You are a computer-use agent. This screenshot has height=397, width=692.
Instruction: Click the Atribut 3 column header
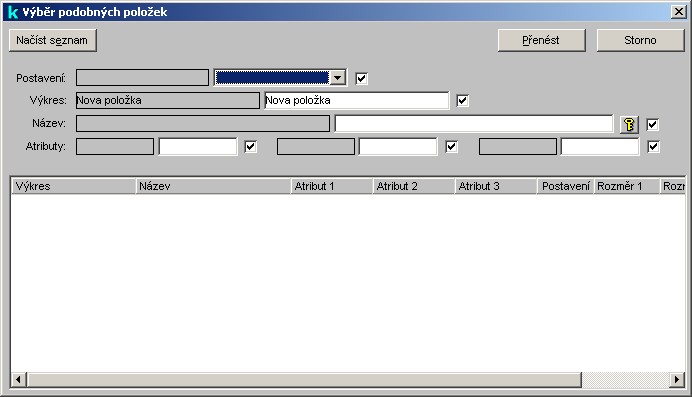[x=496, y=186]
